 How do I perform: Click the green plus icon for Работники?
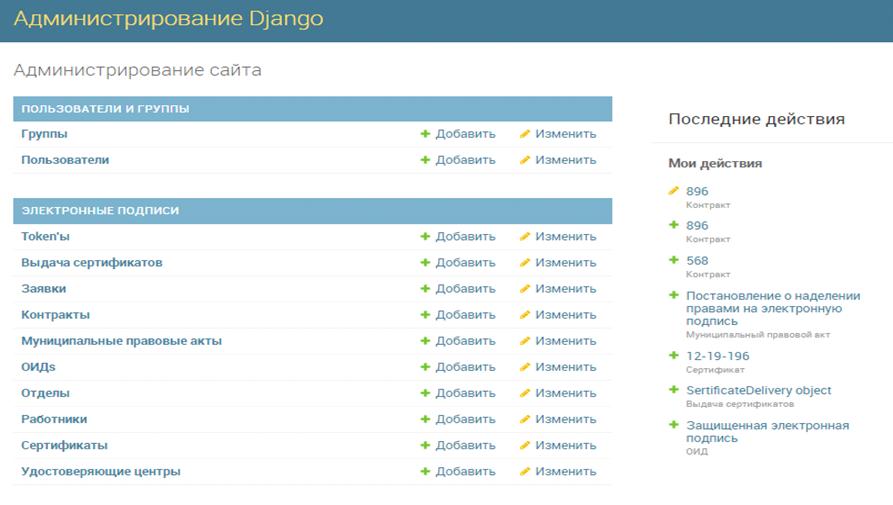425,419
